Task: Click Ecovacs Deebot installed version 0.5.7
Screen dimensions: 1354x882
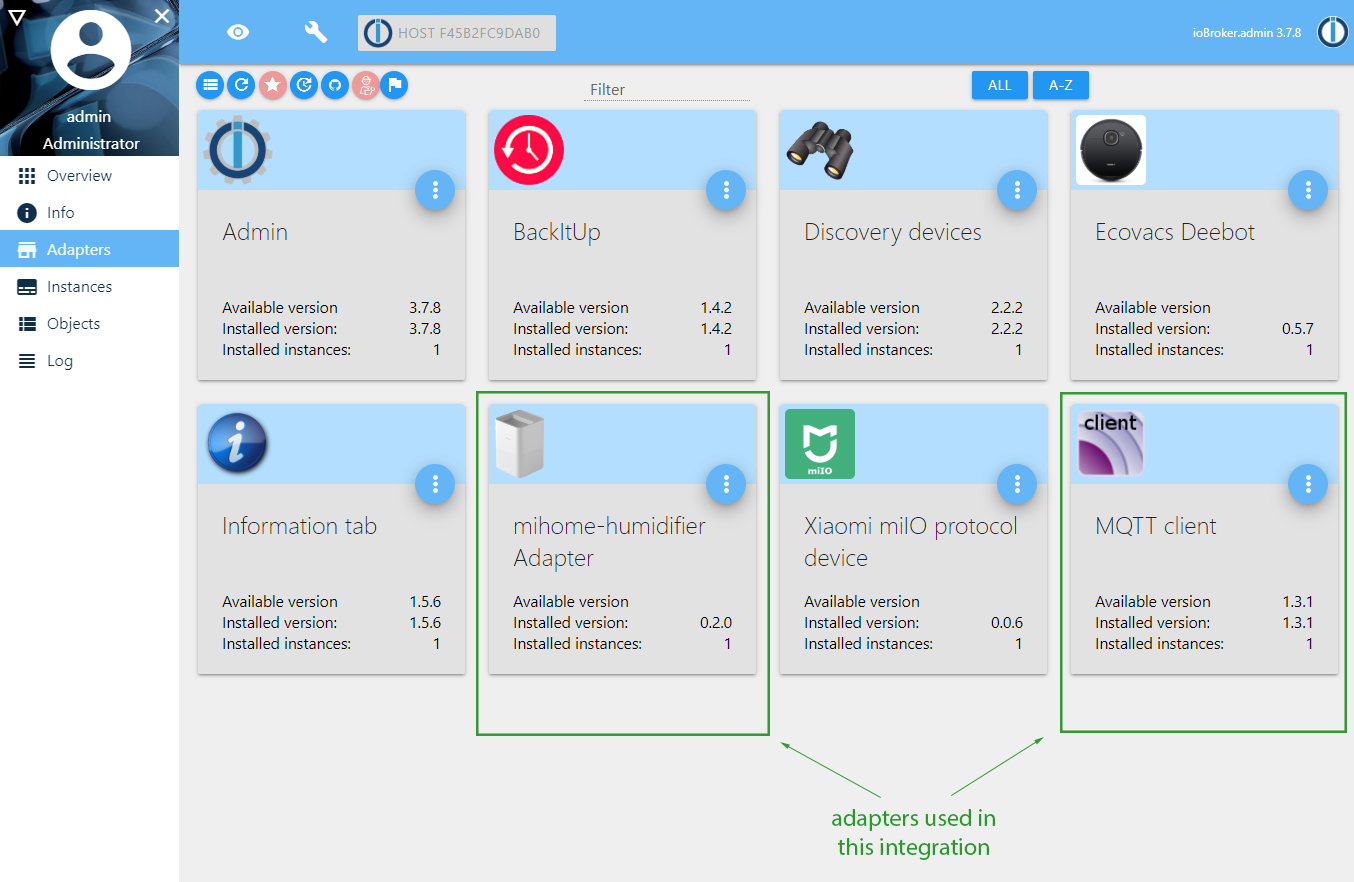Action: click(1297, 329)
